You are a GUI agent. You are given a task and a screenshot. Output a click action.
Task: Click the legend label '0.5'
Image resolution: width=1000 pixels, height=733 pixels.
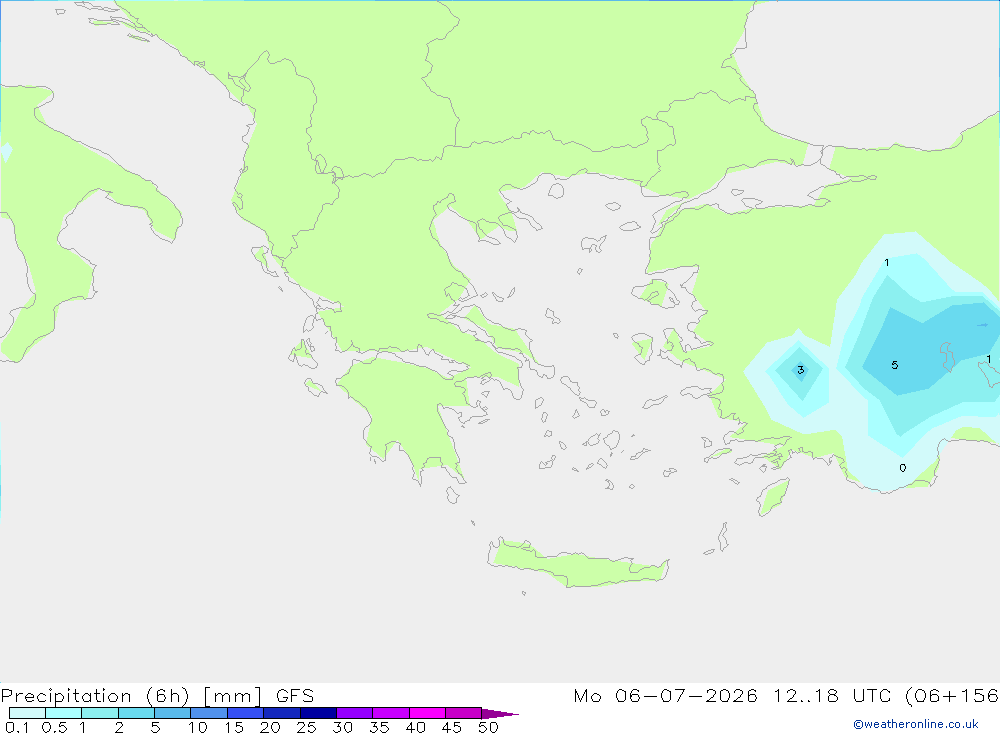click(54, 727)
